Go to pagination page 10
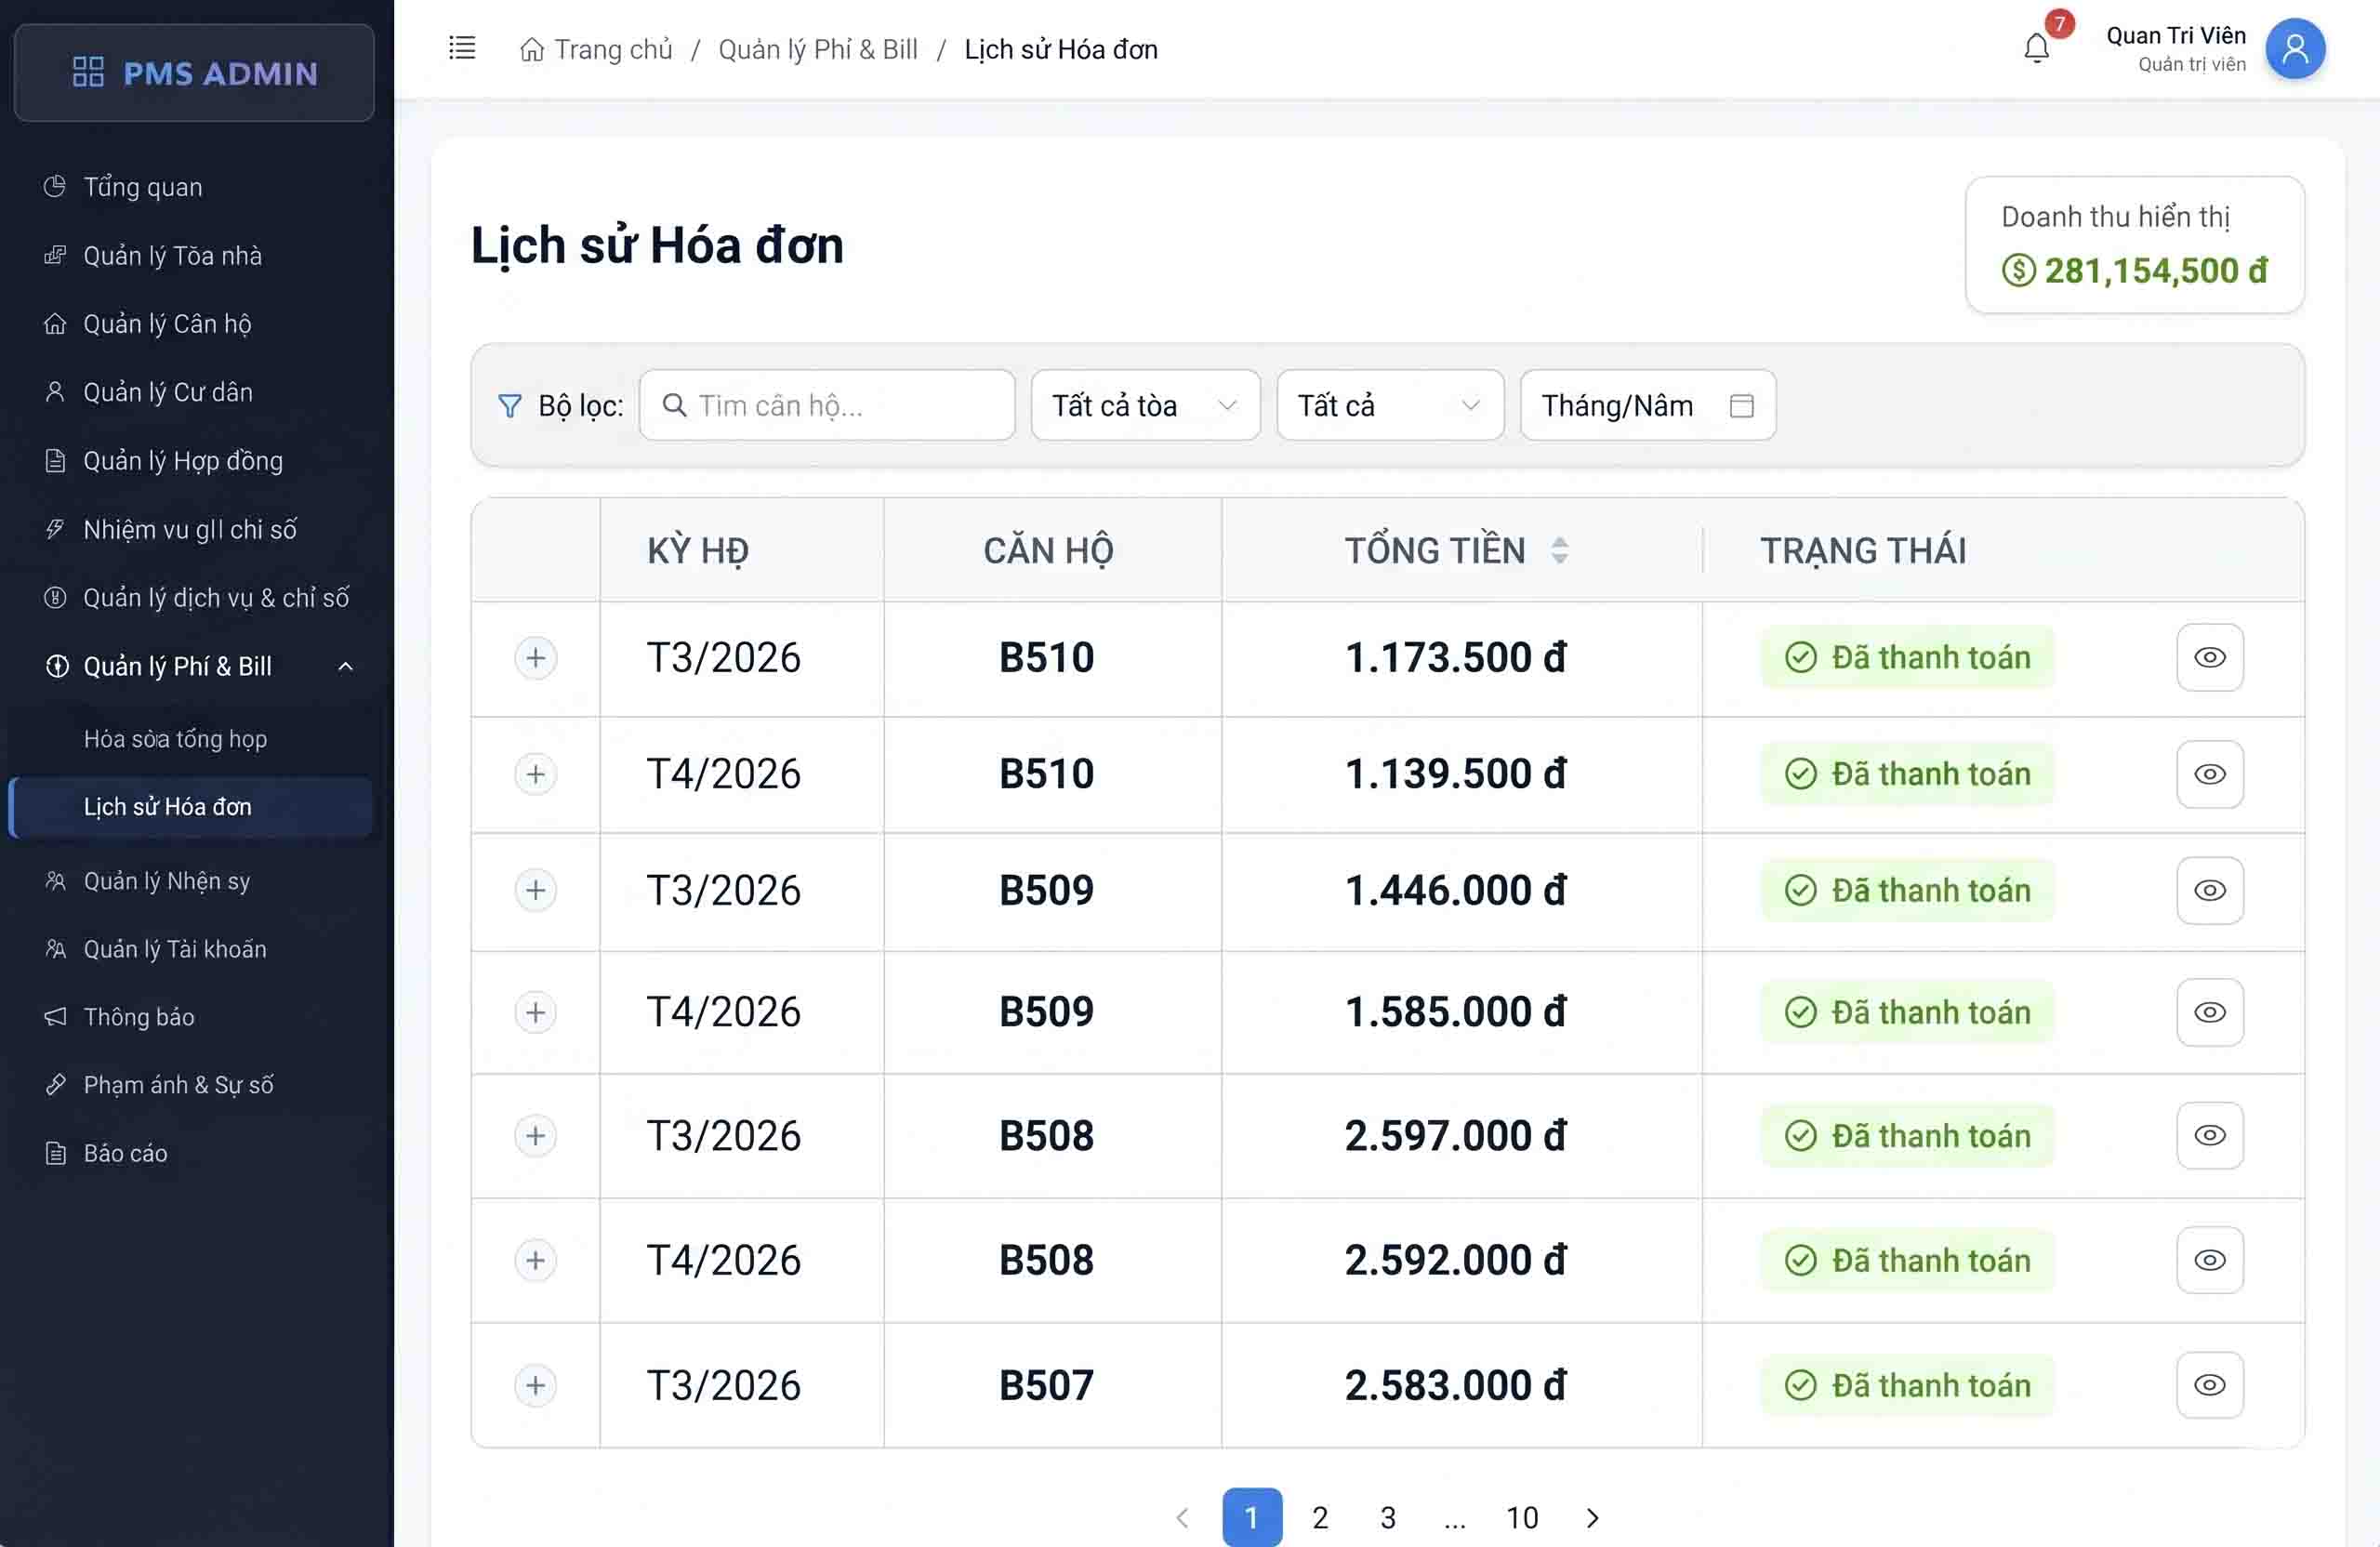The height and width of the screenshot is (1547, 2380). pyautogui.click(x=1522, y=1517)
